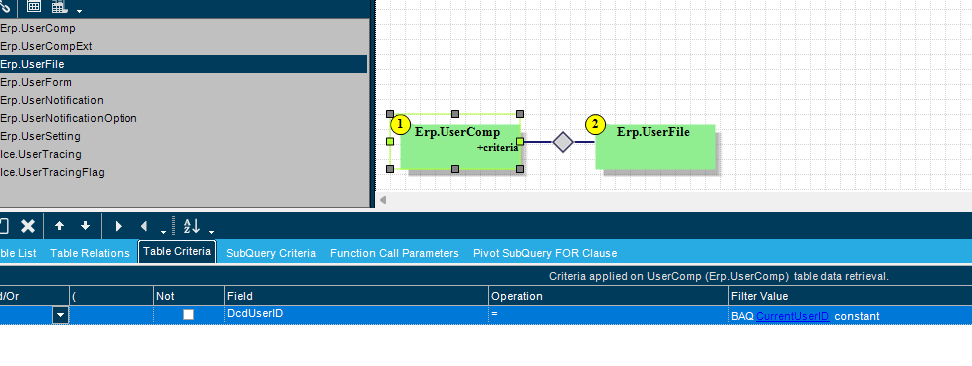The width and height of the screenshot is (972, 366).
Task: Select Ice.UserTracingFlag in table list
Action: [183, 172]
